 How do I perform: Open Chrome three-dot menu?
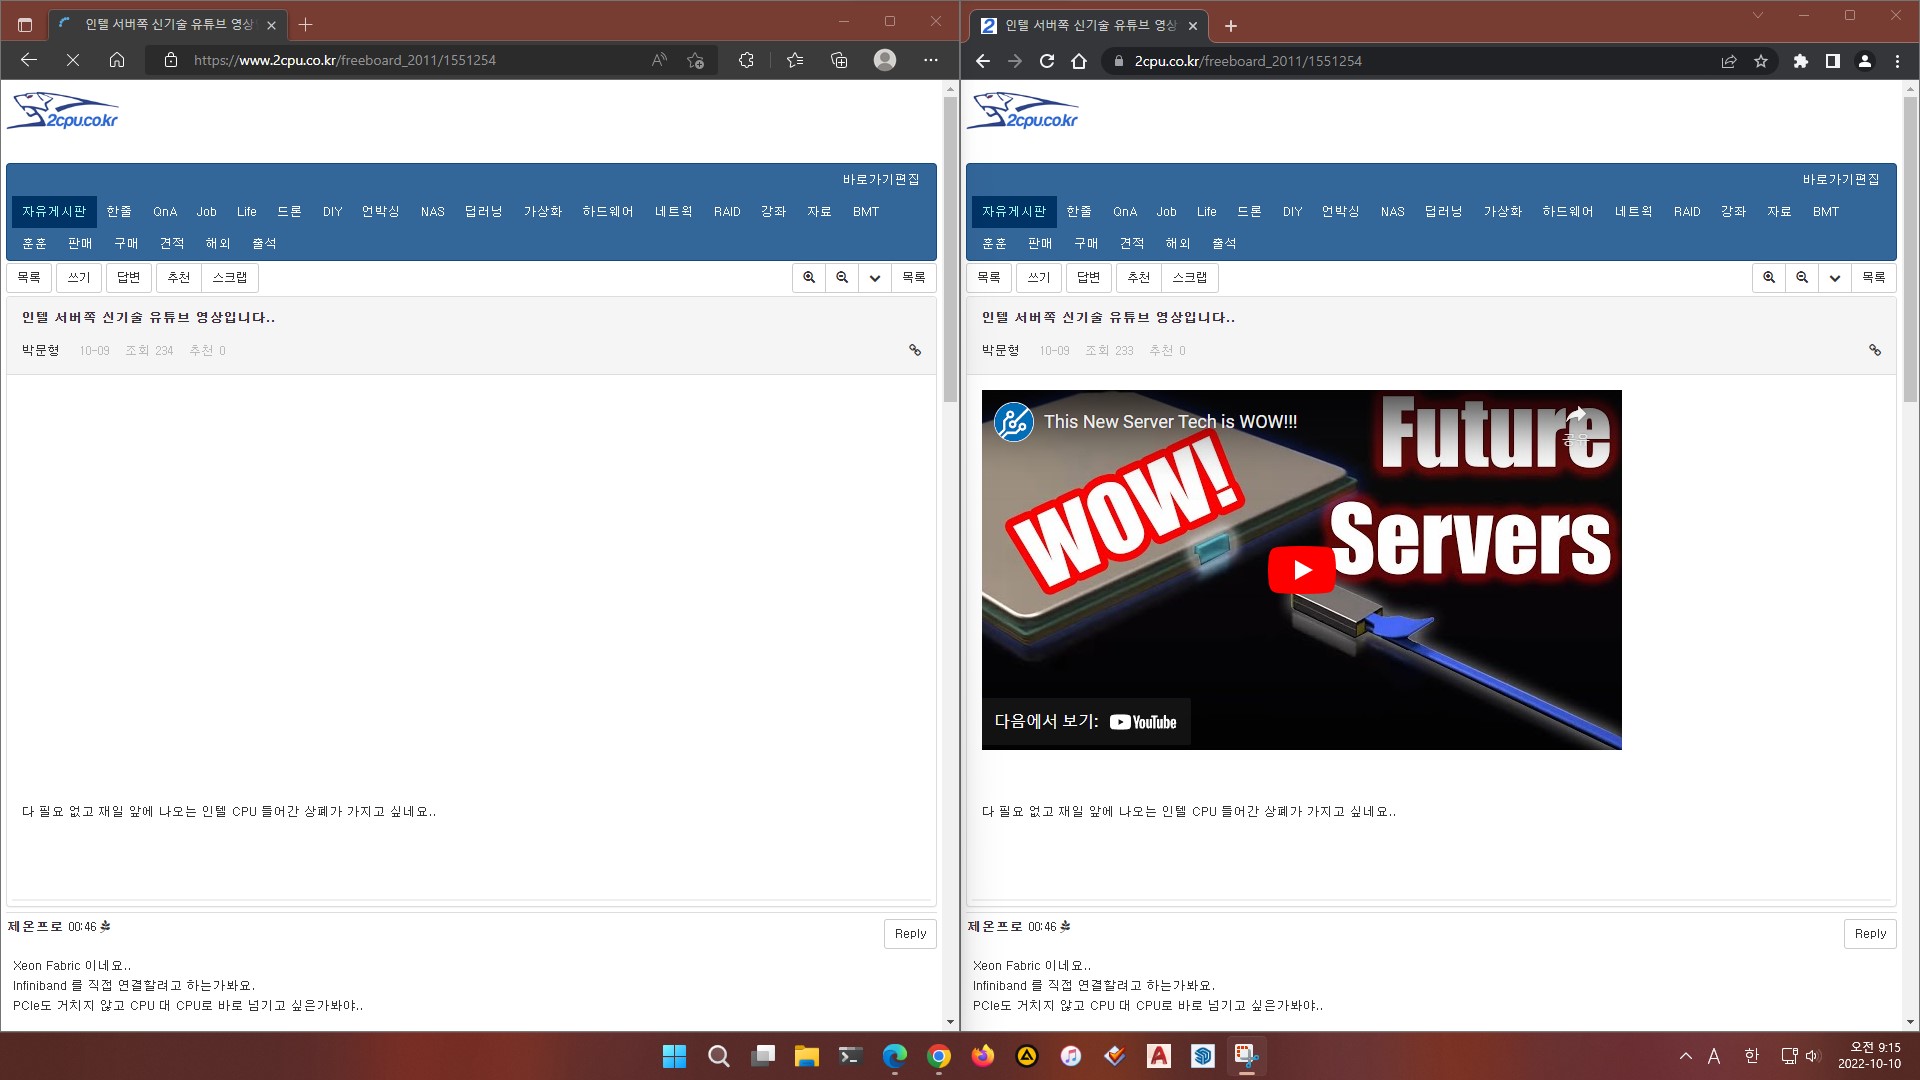tap(1897, 61)
